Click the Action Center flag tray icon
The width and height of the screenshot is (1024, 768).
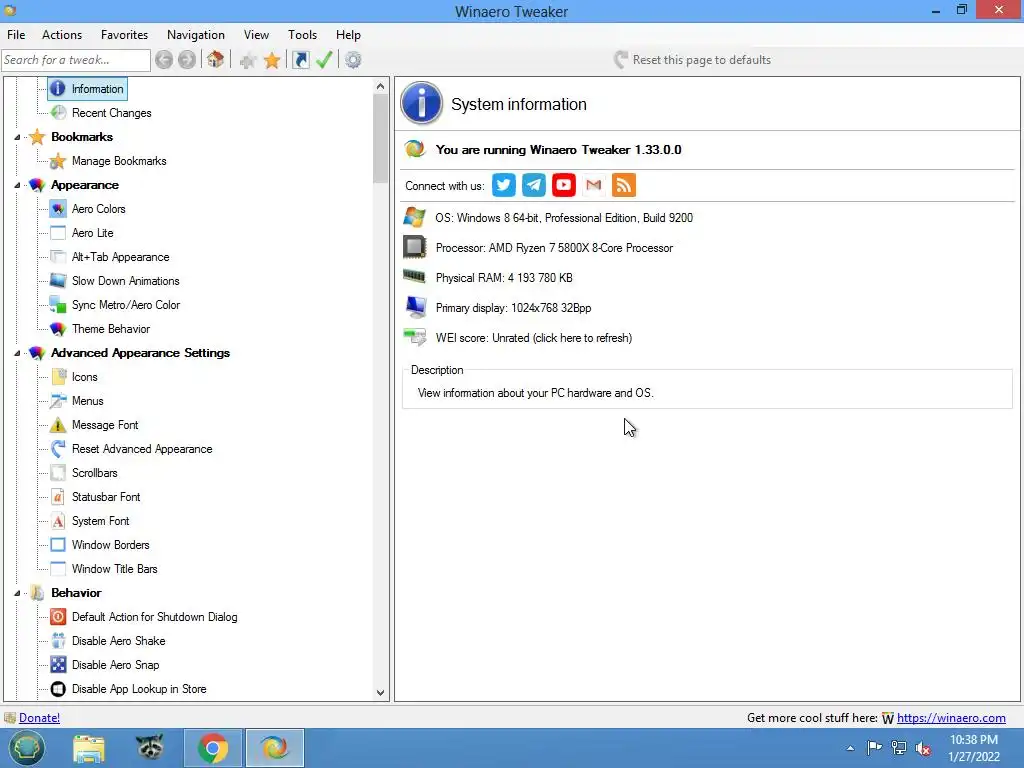pyautogui.click(x=874, y=748)
